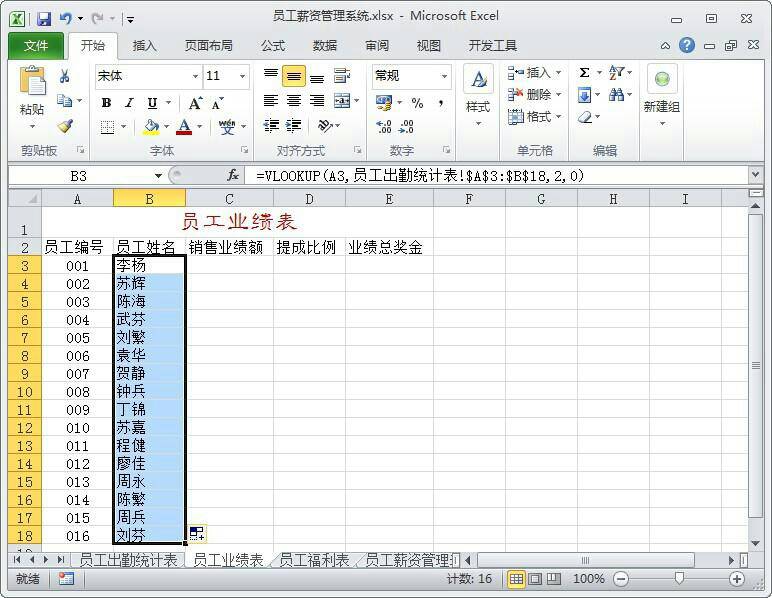Image resolution: width=772 pixels, height=598 pixels.
Task: Click the Percent Style icon
Action: 417,103
